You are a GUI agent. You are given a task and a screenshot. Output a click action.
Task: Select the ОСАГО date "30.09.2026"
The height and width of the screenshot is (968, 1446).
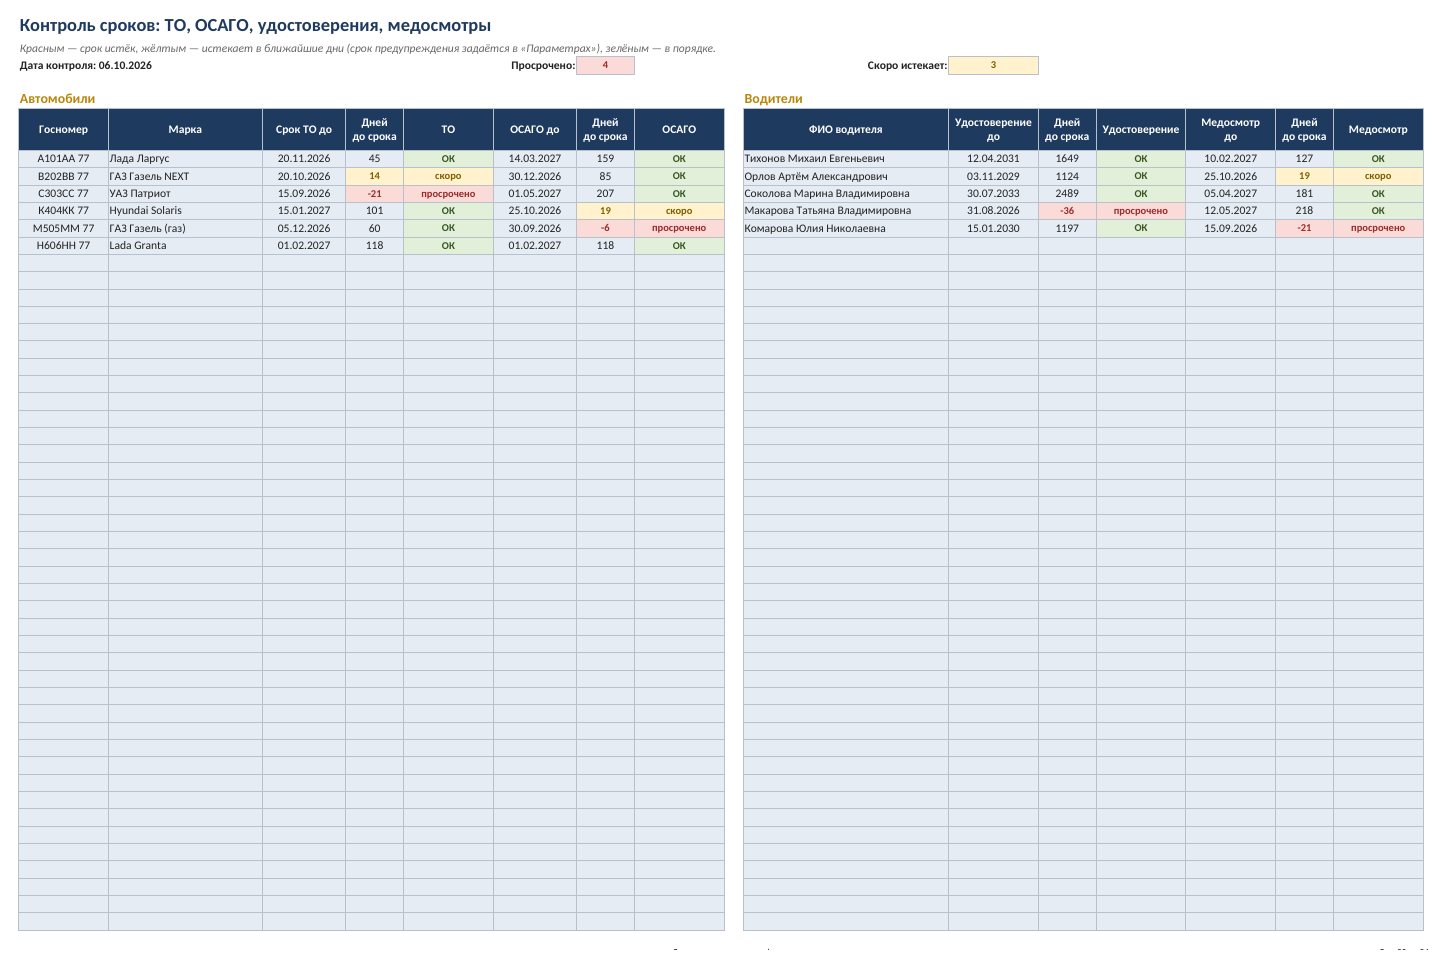[535, 229]
